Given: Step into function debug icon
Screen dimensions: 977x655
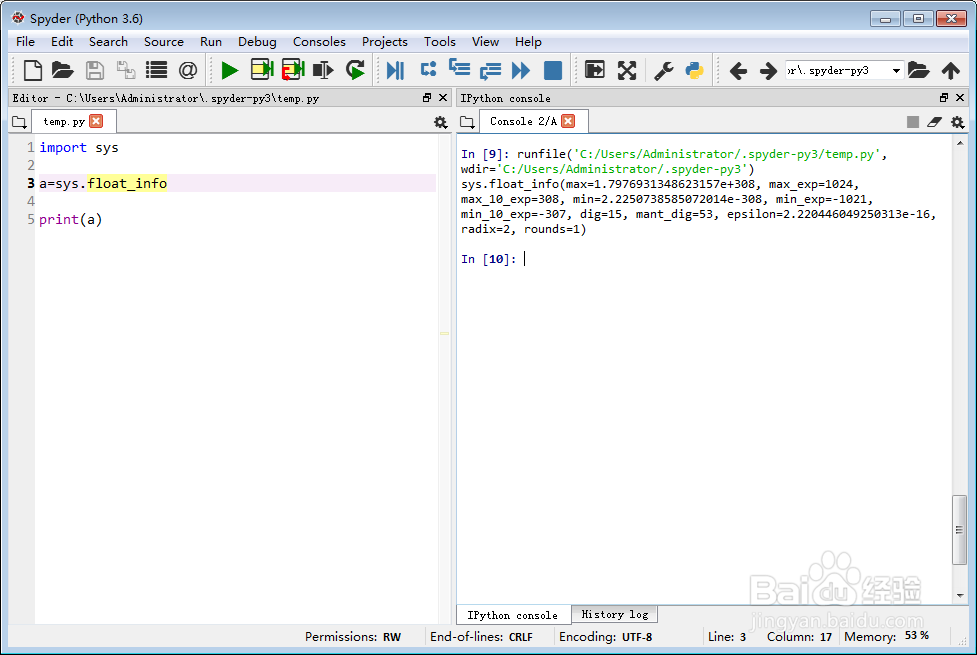Looking at the screenshot, I should click(x=460, y=67).
